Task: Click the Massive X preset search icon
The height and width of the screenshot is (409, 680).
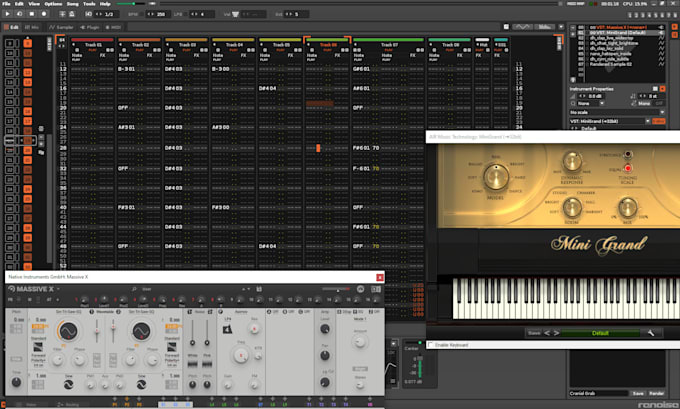Action: [x=134, y=289]
